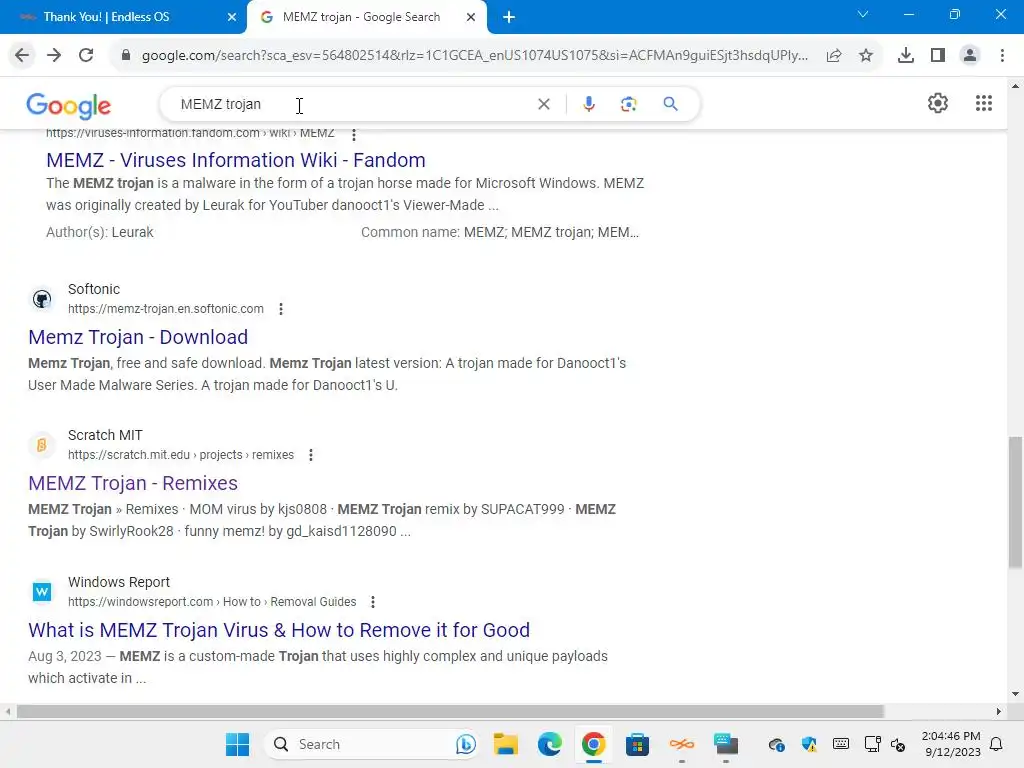Viewport: 1024px width, 768px height.
Task: Select MEMZ trojan Google Search tab
Action: [361, 17]
